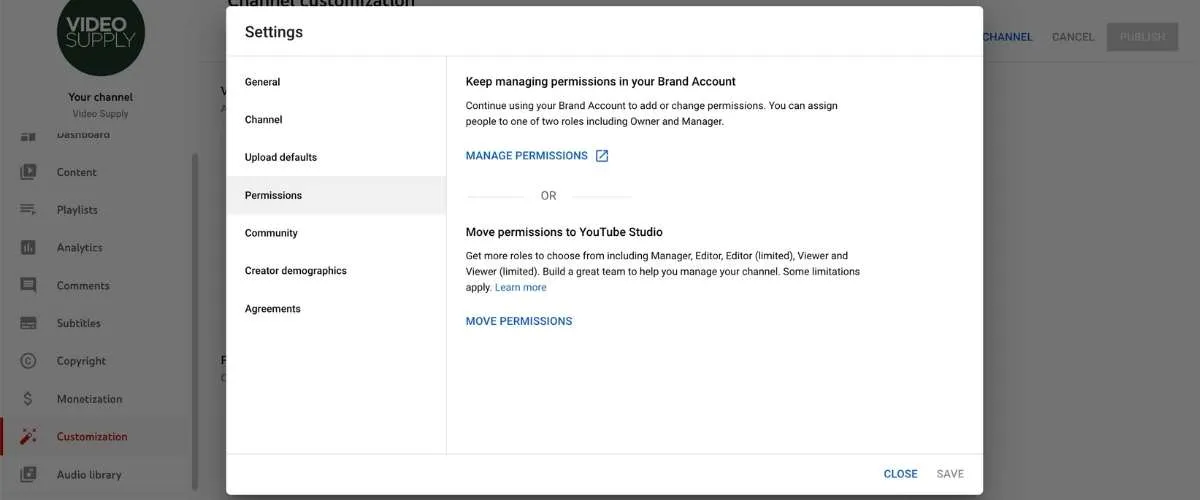The image size is (1200, 500).
Task: Click the Customization magic wand icon
Action: (x=28, y=437)
